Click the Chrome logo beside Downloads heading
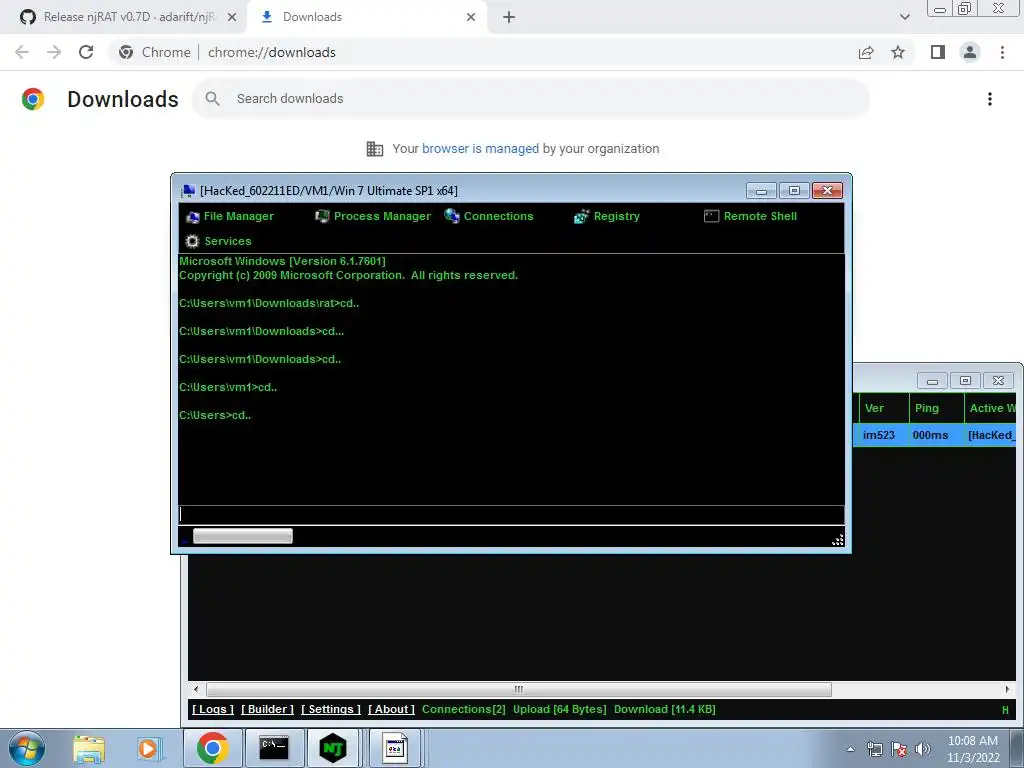The width and height of the screenshot is (1024, 768). point(33,99)
